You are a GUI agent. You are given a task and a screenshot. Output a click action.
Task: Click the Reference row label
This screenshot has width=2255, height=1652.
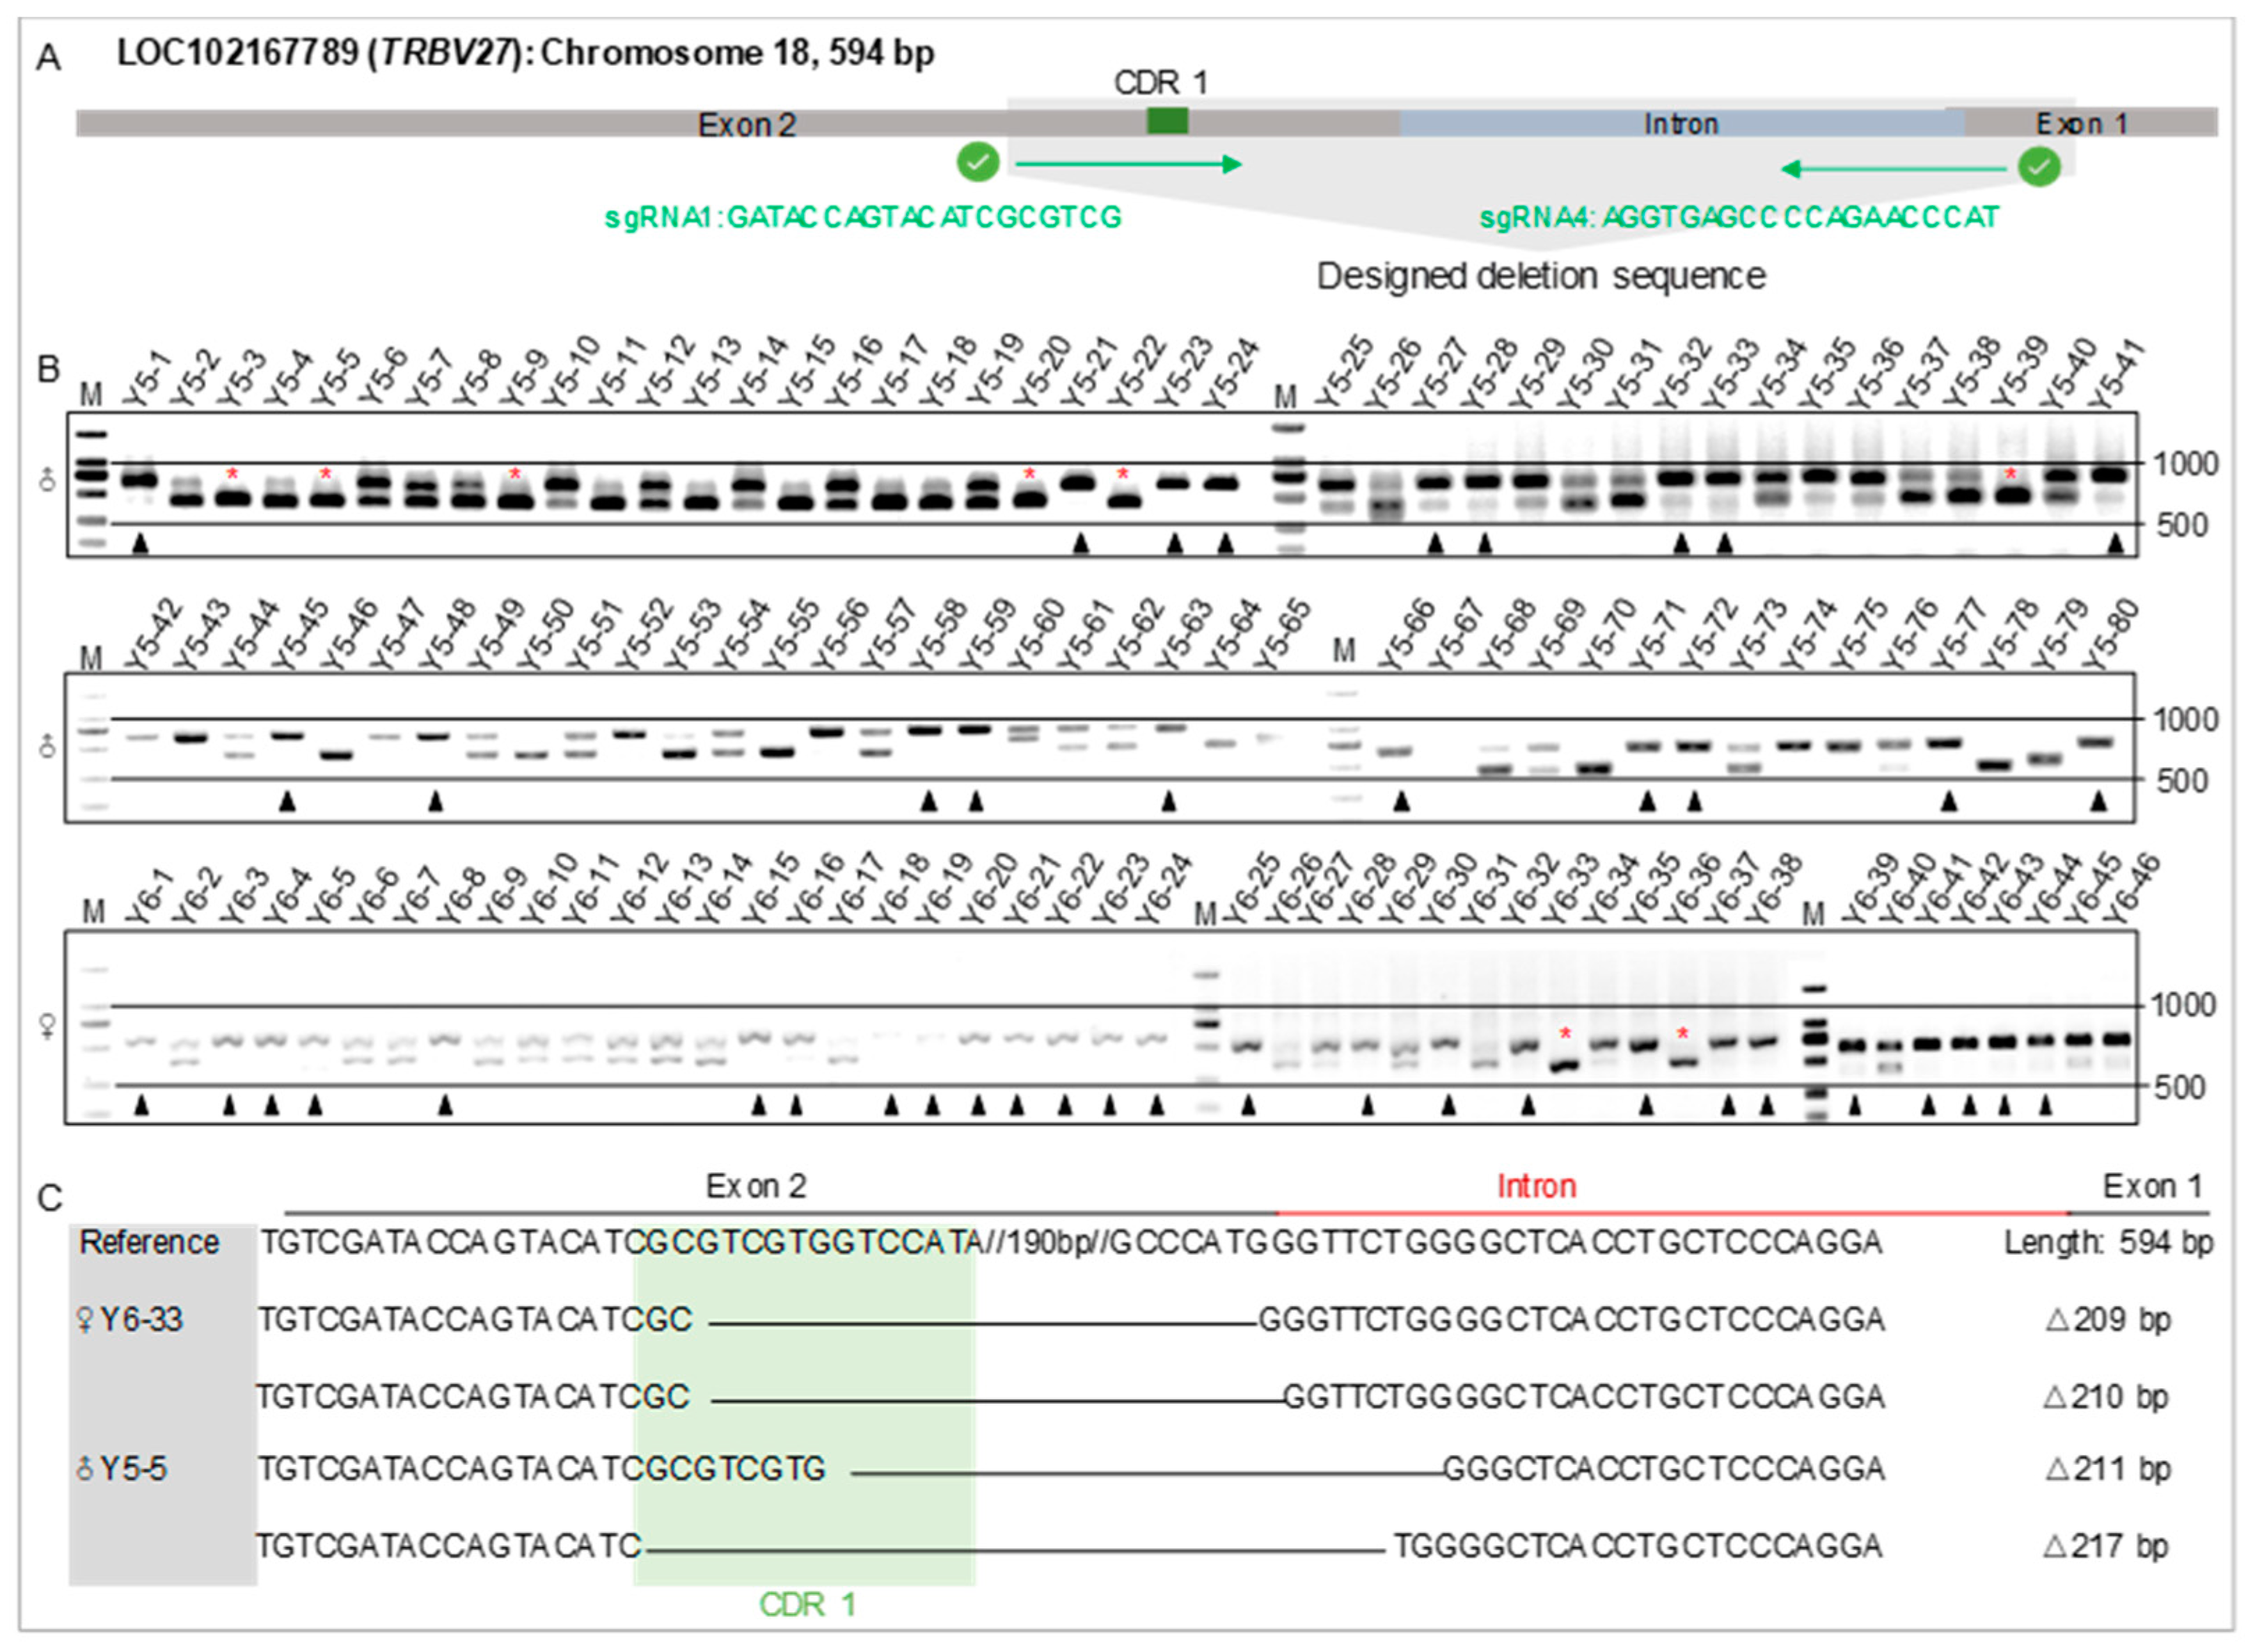coord(149,1243)
